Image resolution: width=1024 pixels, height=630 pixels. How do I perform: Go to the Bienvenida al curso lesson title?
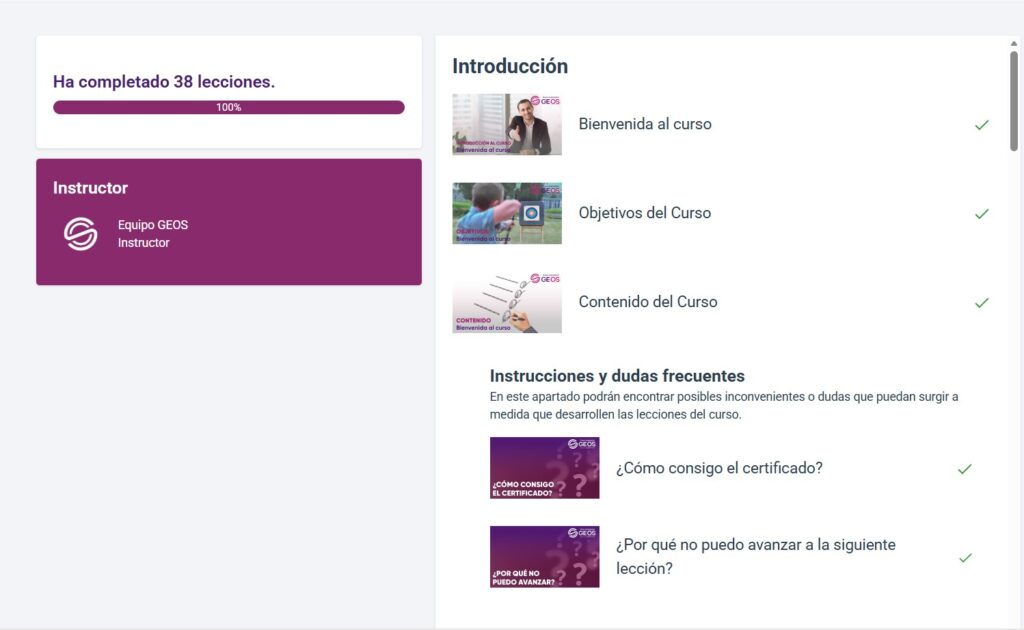coord(645,125)
